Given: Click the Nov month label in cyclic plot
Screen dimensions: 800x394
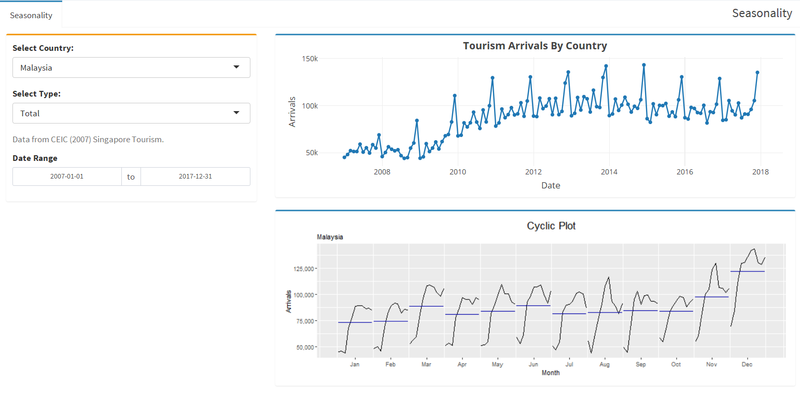Looking at the screenshot, I should point(712,365).
